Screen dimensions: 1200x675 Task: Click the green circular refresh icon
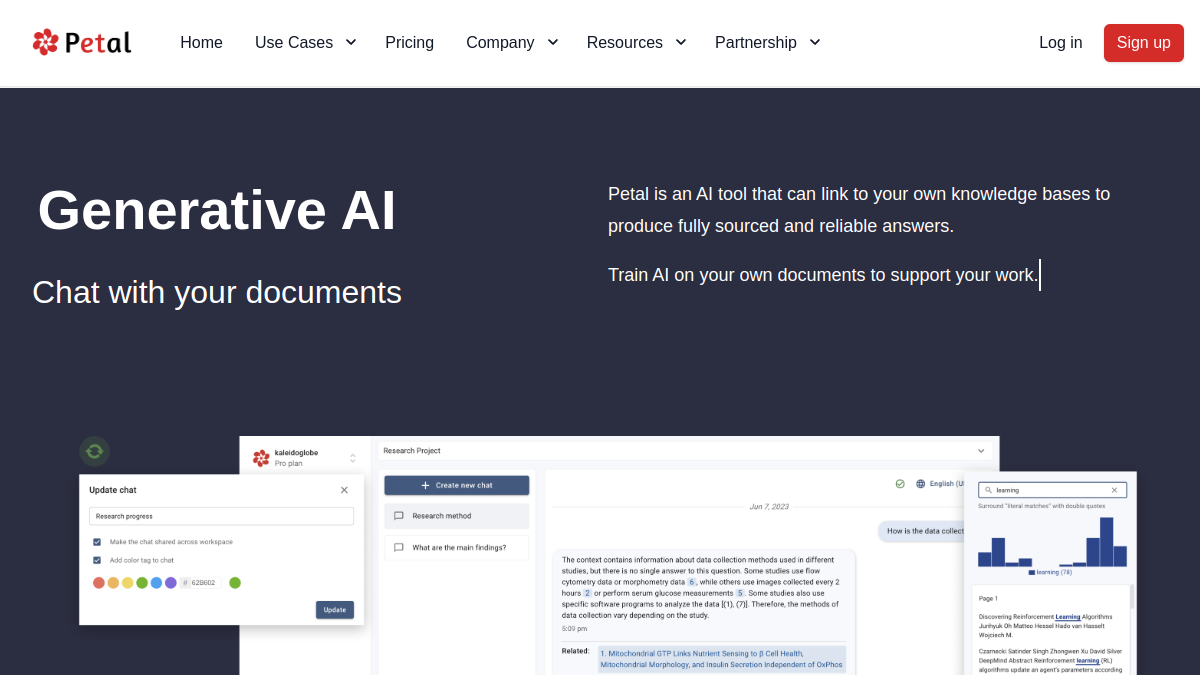click(94, 451)
